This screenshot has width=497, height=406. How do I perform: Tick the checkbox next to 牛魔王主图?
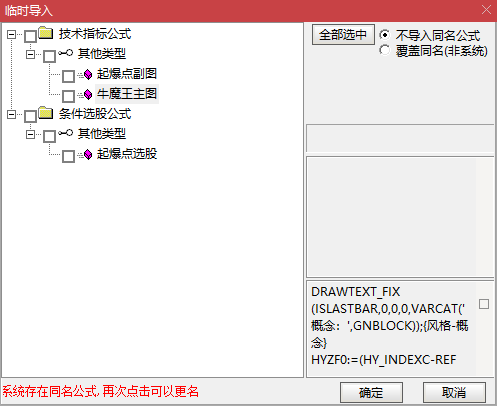click(x=68, y=96)
